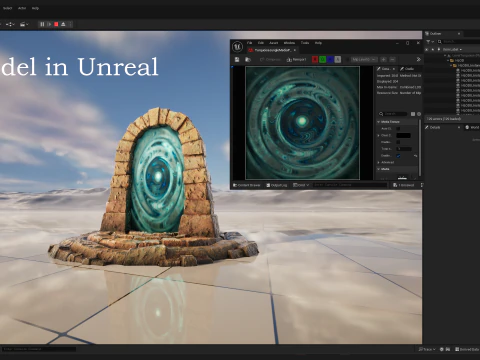Eject from the player controller
480x360 pixels.
tap(63, 24)
